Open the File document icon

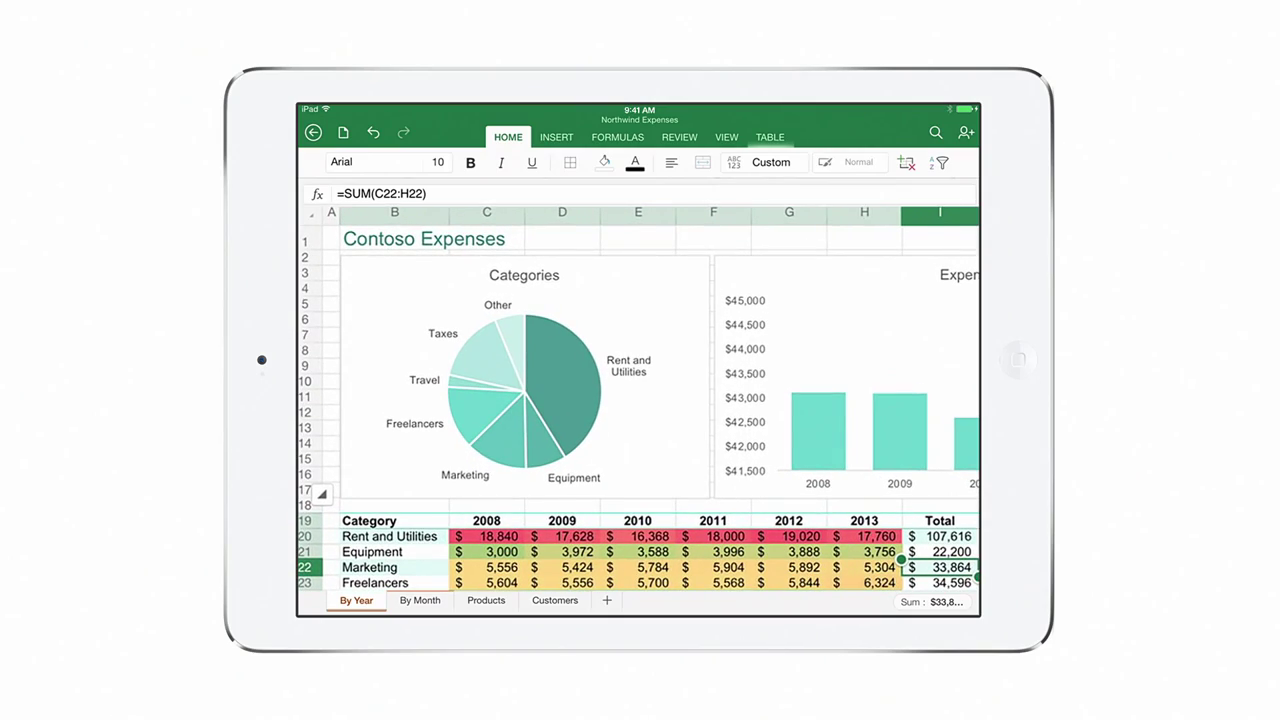[343, 132]
